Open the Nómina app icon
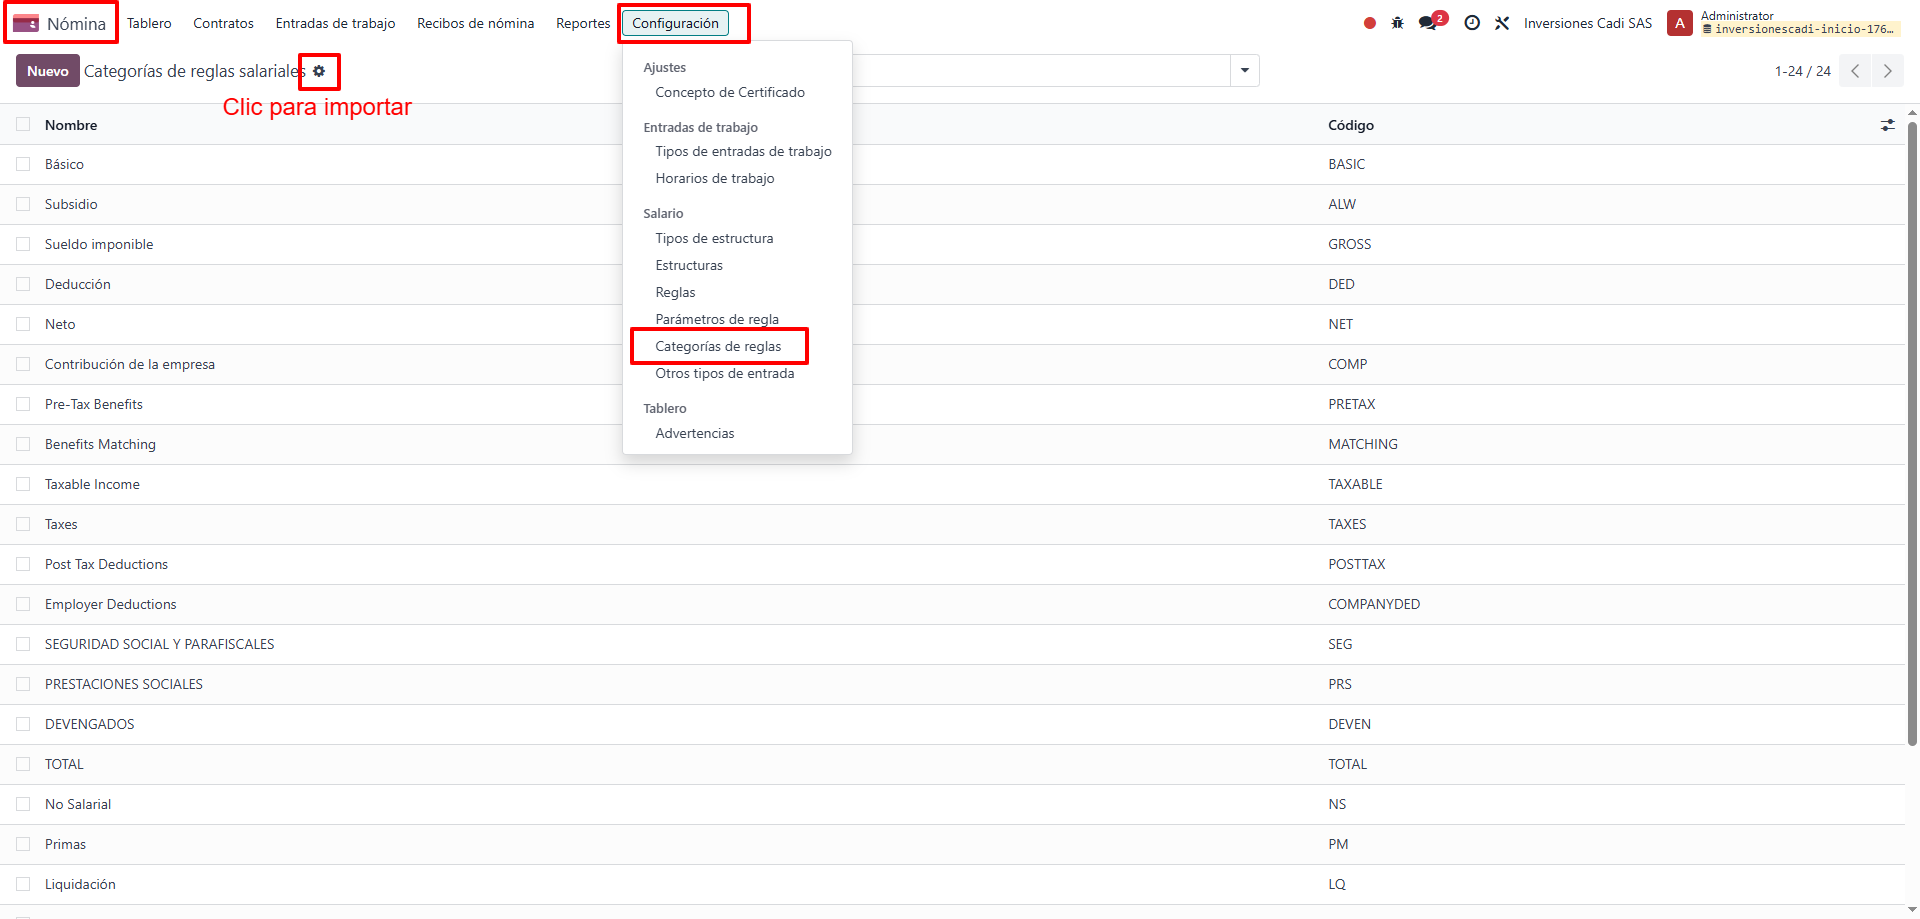Screen dimensions: 1920x919 pyautogui.click(x=26, y=23)
